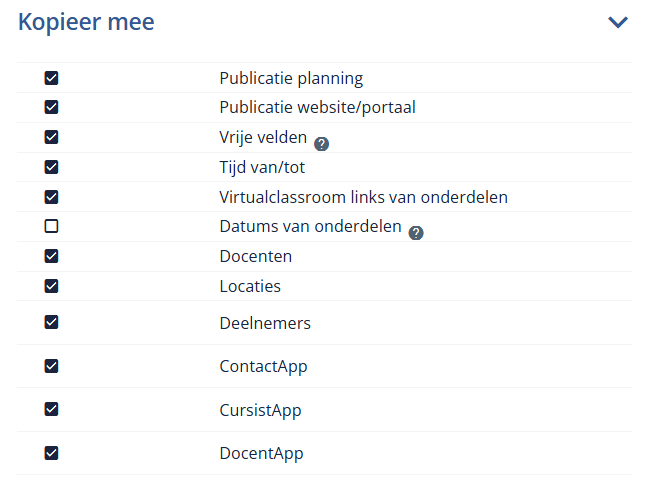
Task: Click the DocentApp label text
Action: coord(262,454)
